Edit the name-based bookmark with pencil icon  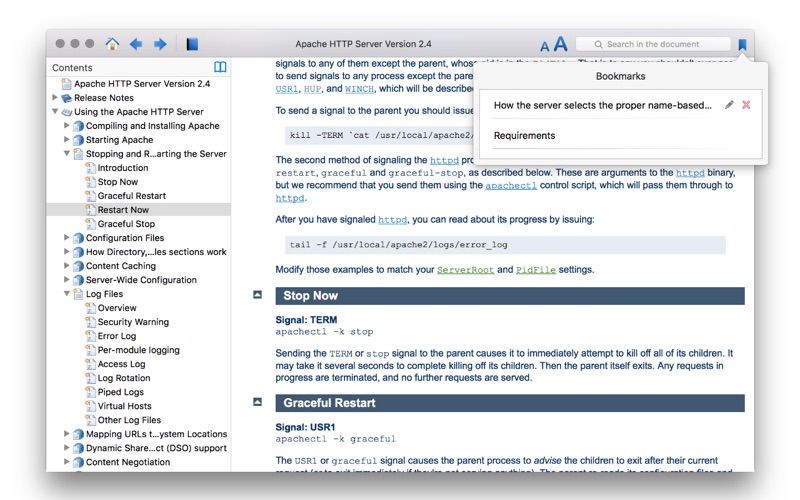point(729,105)
